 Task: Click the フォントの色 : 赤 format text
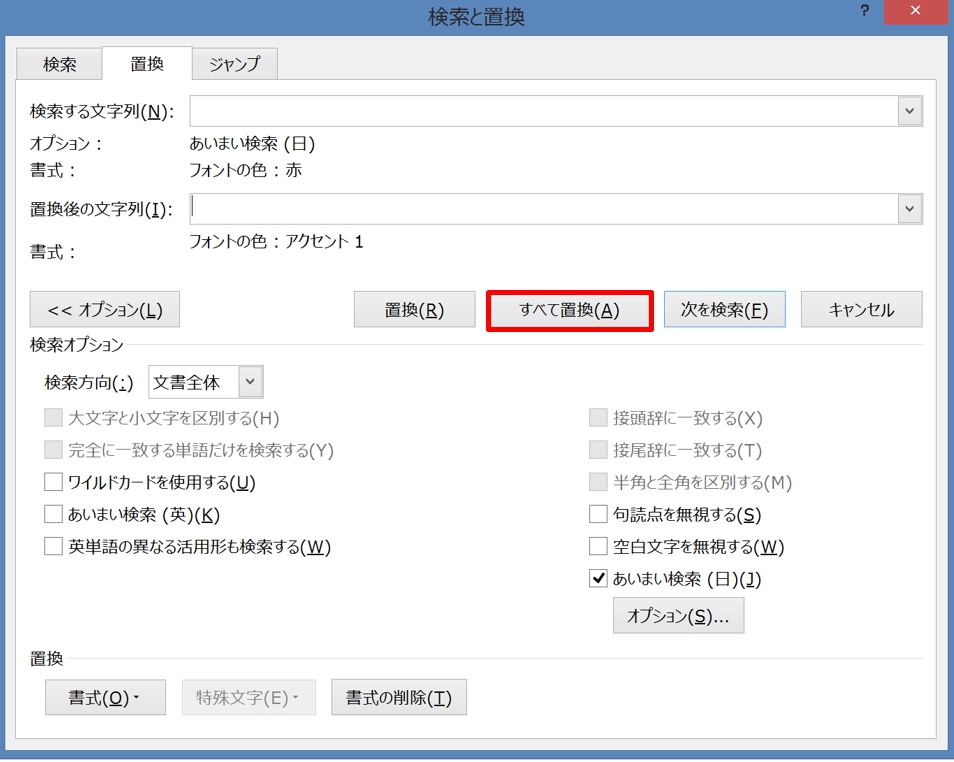246,170
